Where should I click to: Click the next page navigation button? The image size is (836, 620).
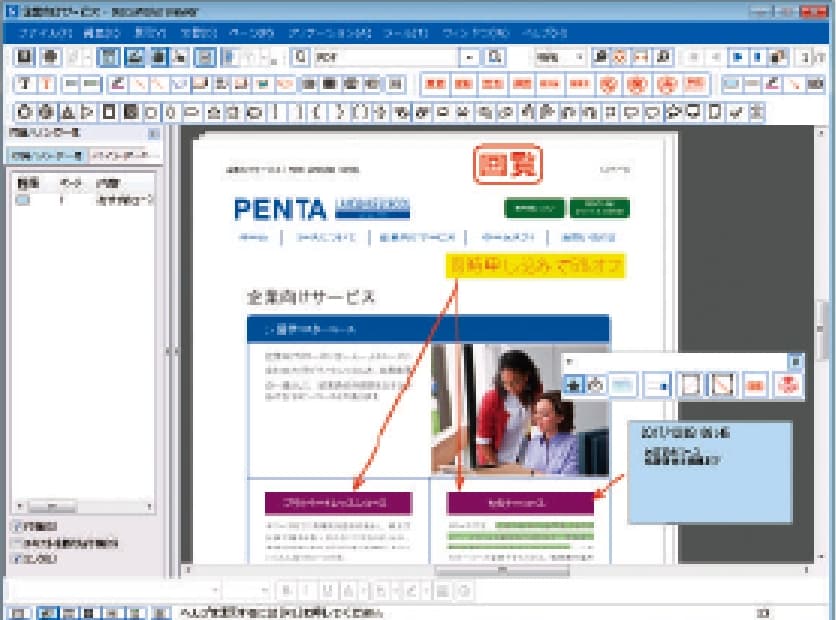tap(738, 57)
